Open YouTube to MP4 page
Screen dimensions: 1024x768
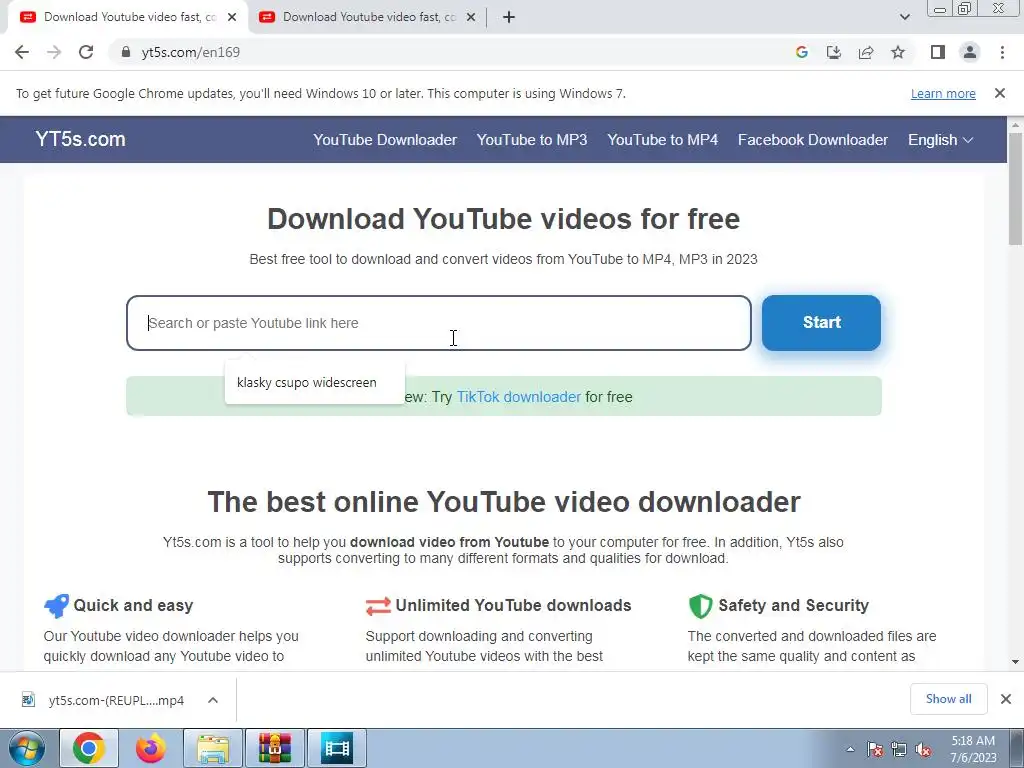coord(662,140)
